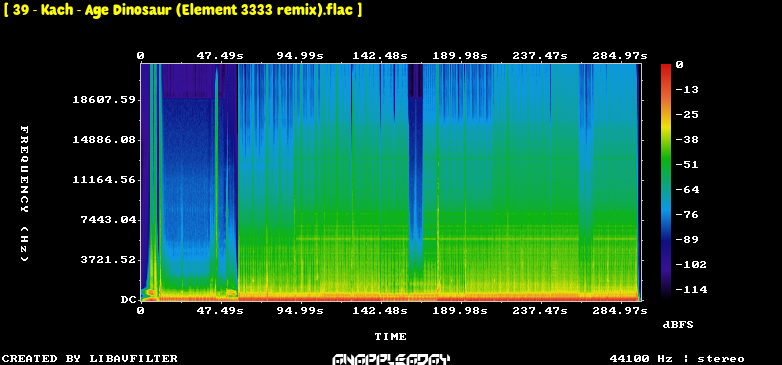The width and height of the screenshot is (782, 365).
Task: Click the vertical FREQUENCY (Hz) axis title
Action: coord(24,193)
